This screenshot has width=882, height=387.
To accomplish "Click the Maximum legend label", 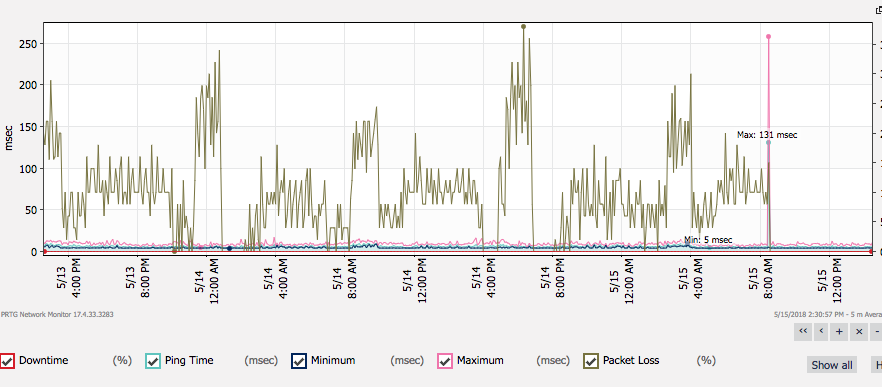I will [480, 361].
